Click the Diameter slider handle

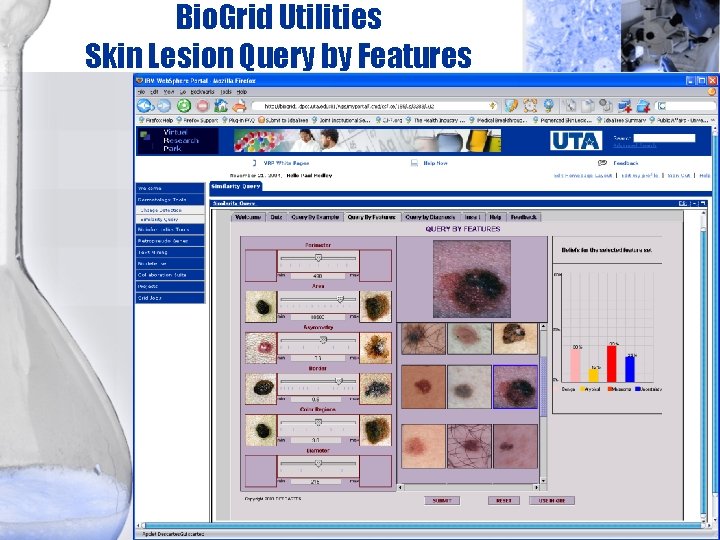coord(318,463)
